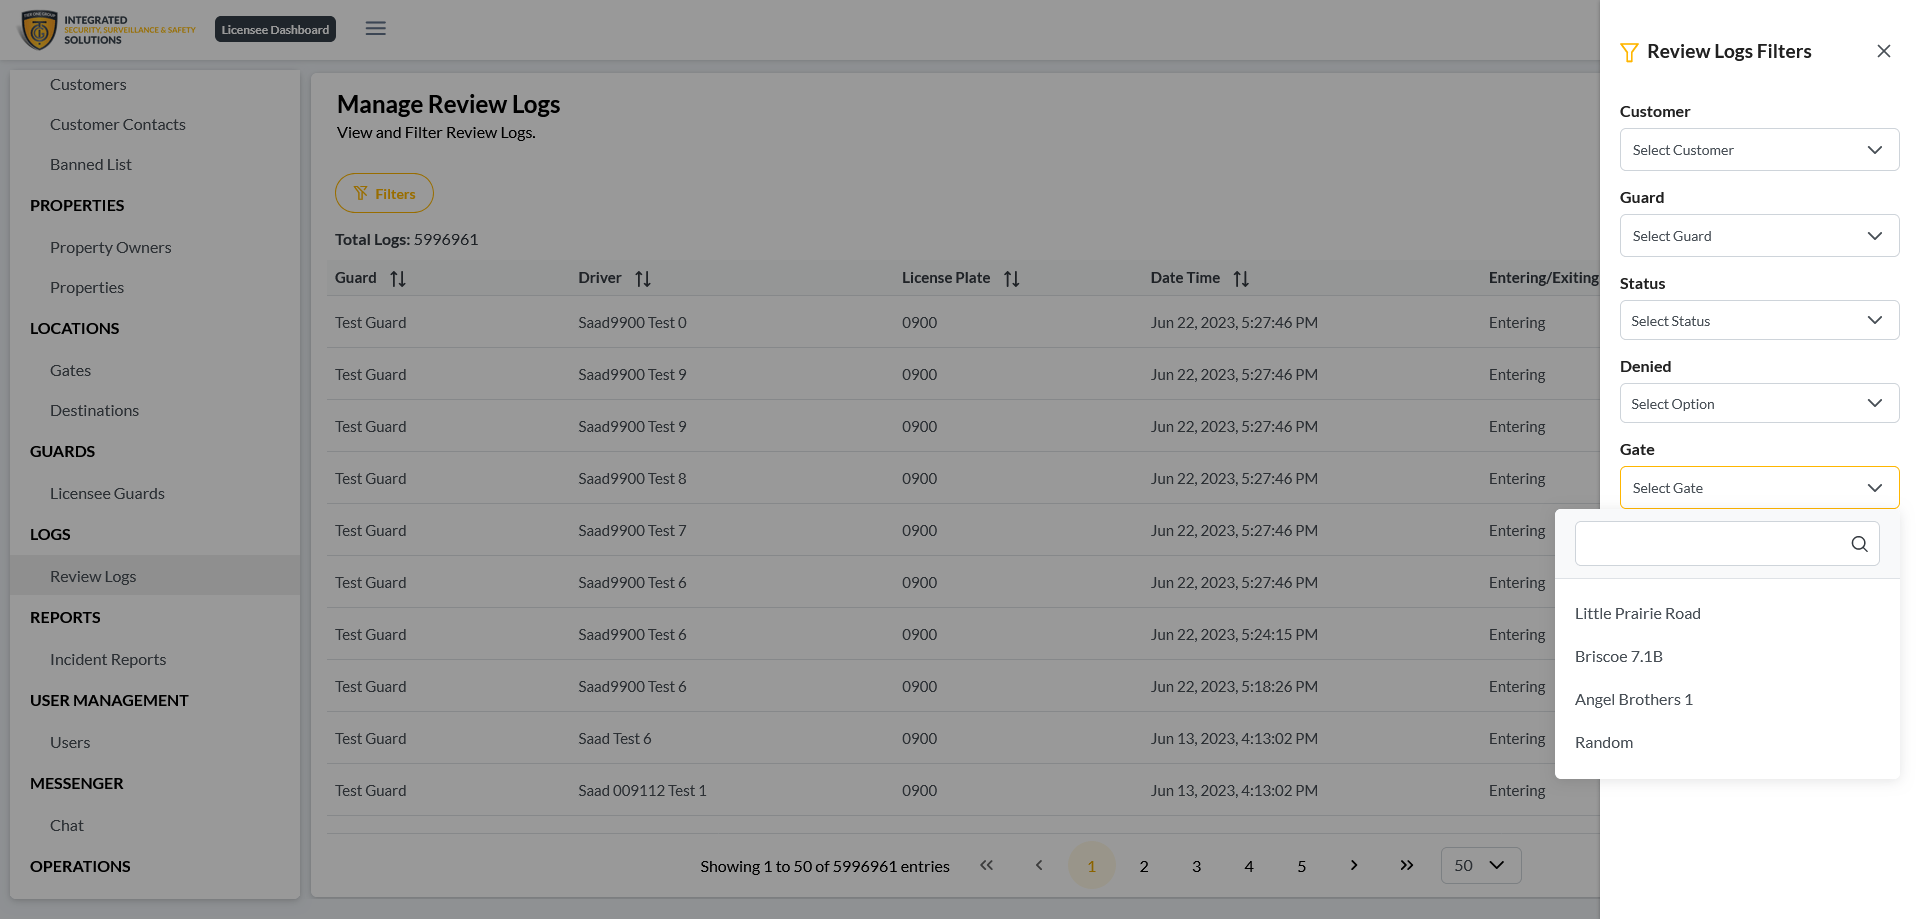Image resolution: width=1920 pixels, height=919 pixels.
Task: Choose Briscoe 7.1B gate option
Action: (x=1727, y=657)
